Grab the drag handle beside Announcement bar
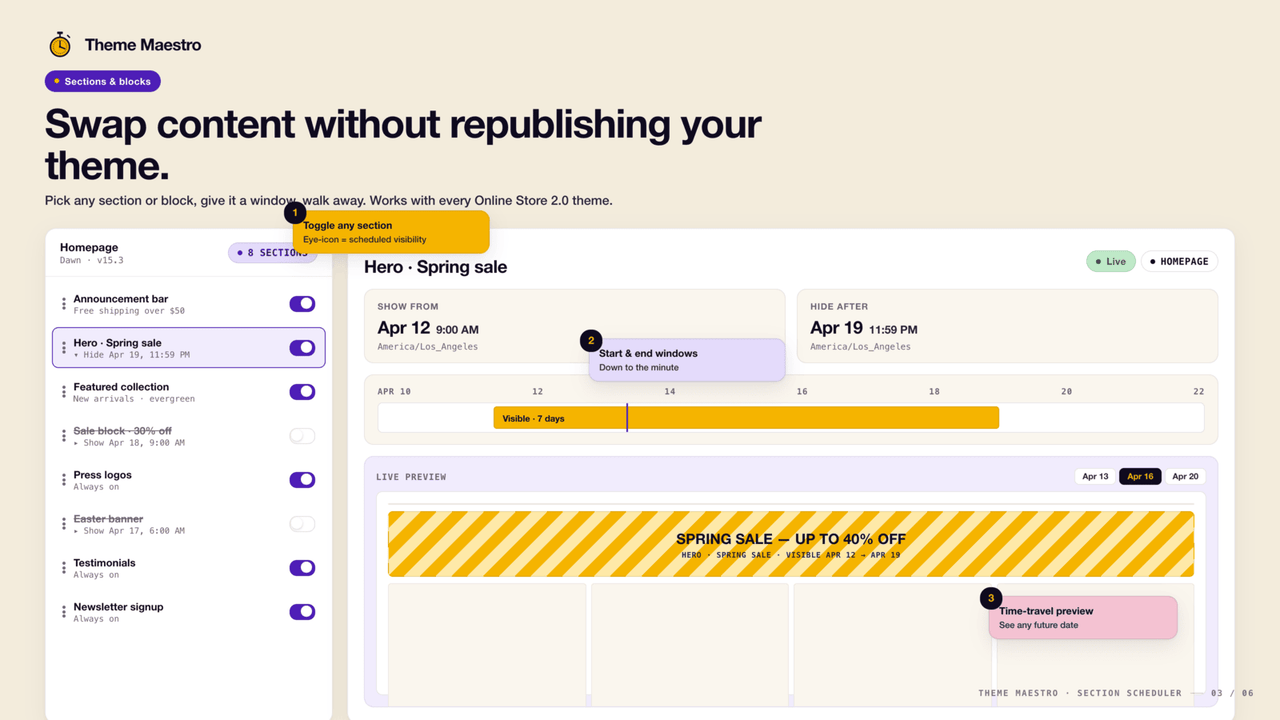1280x720 pixels. click(64, 304)
